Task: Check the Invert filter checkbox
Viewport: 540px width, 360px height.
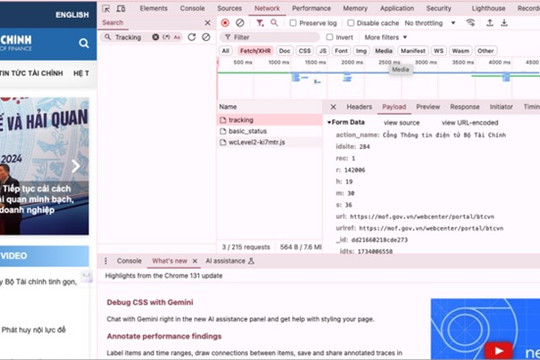Action: click(330, 37)
